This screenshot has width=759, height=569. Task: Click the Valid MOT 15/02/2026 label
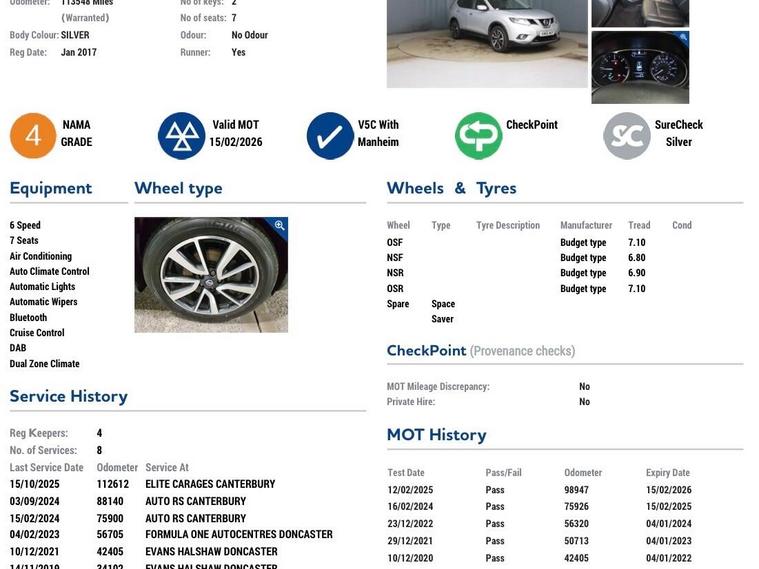pos(236,134)
